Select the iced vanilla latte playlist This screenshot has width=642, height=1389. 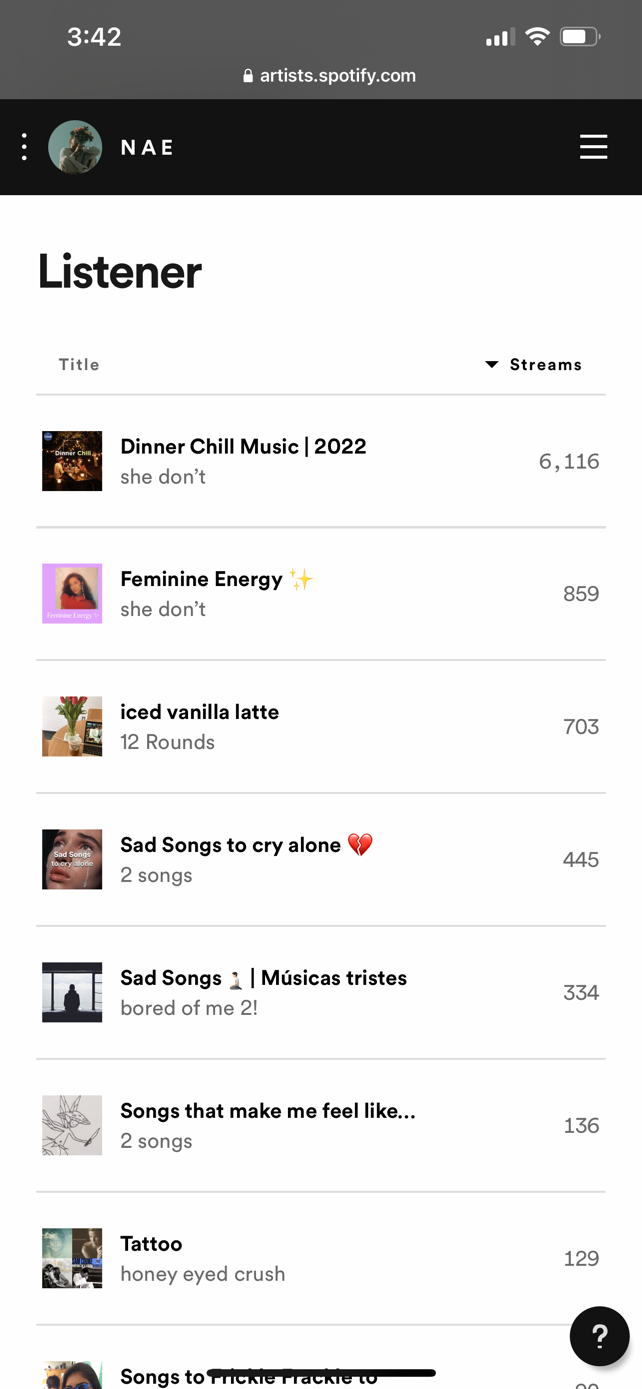pyautogui.click(x=199, y=712)
